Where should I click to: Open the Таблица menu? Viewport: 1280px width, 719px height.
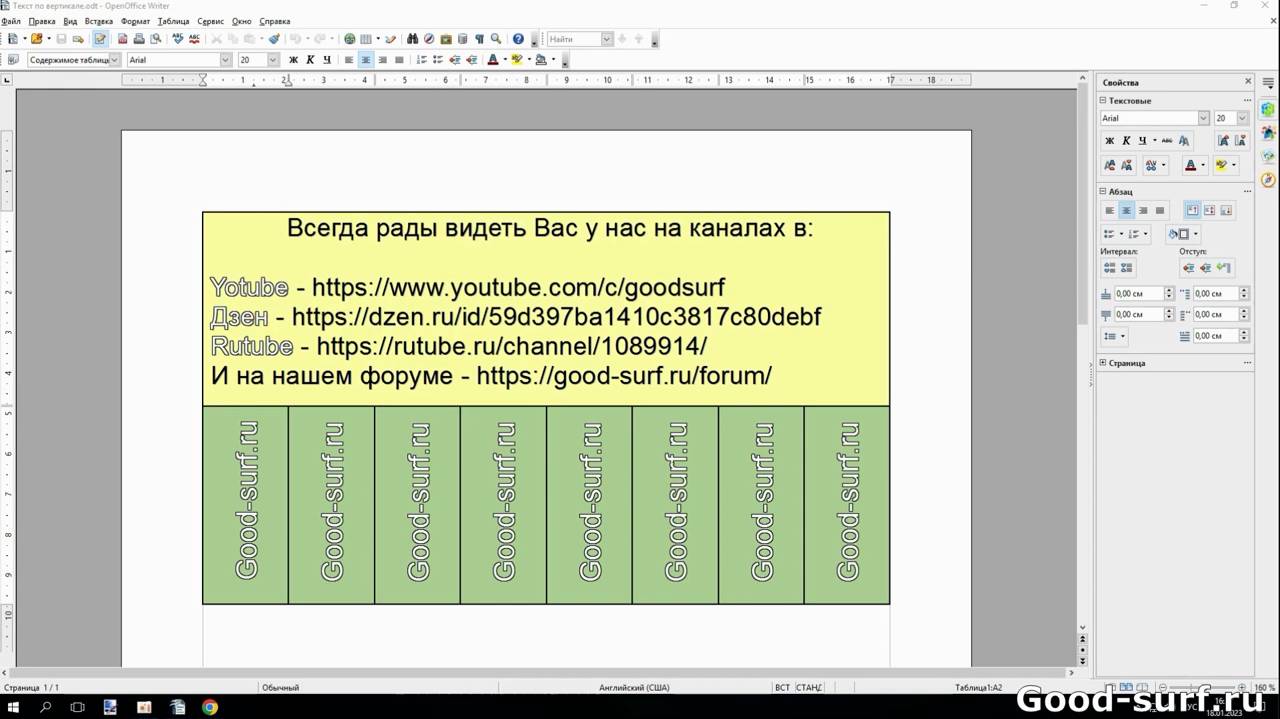click(x=173, y=21)
